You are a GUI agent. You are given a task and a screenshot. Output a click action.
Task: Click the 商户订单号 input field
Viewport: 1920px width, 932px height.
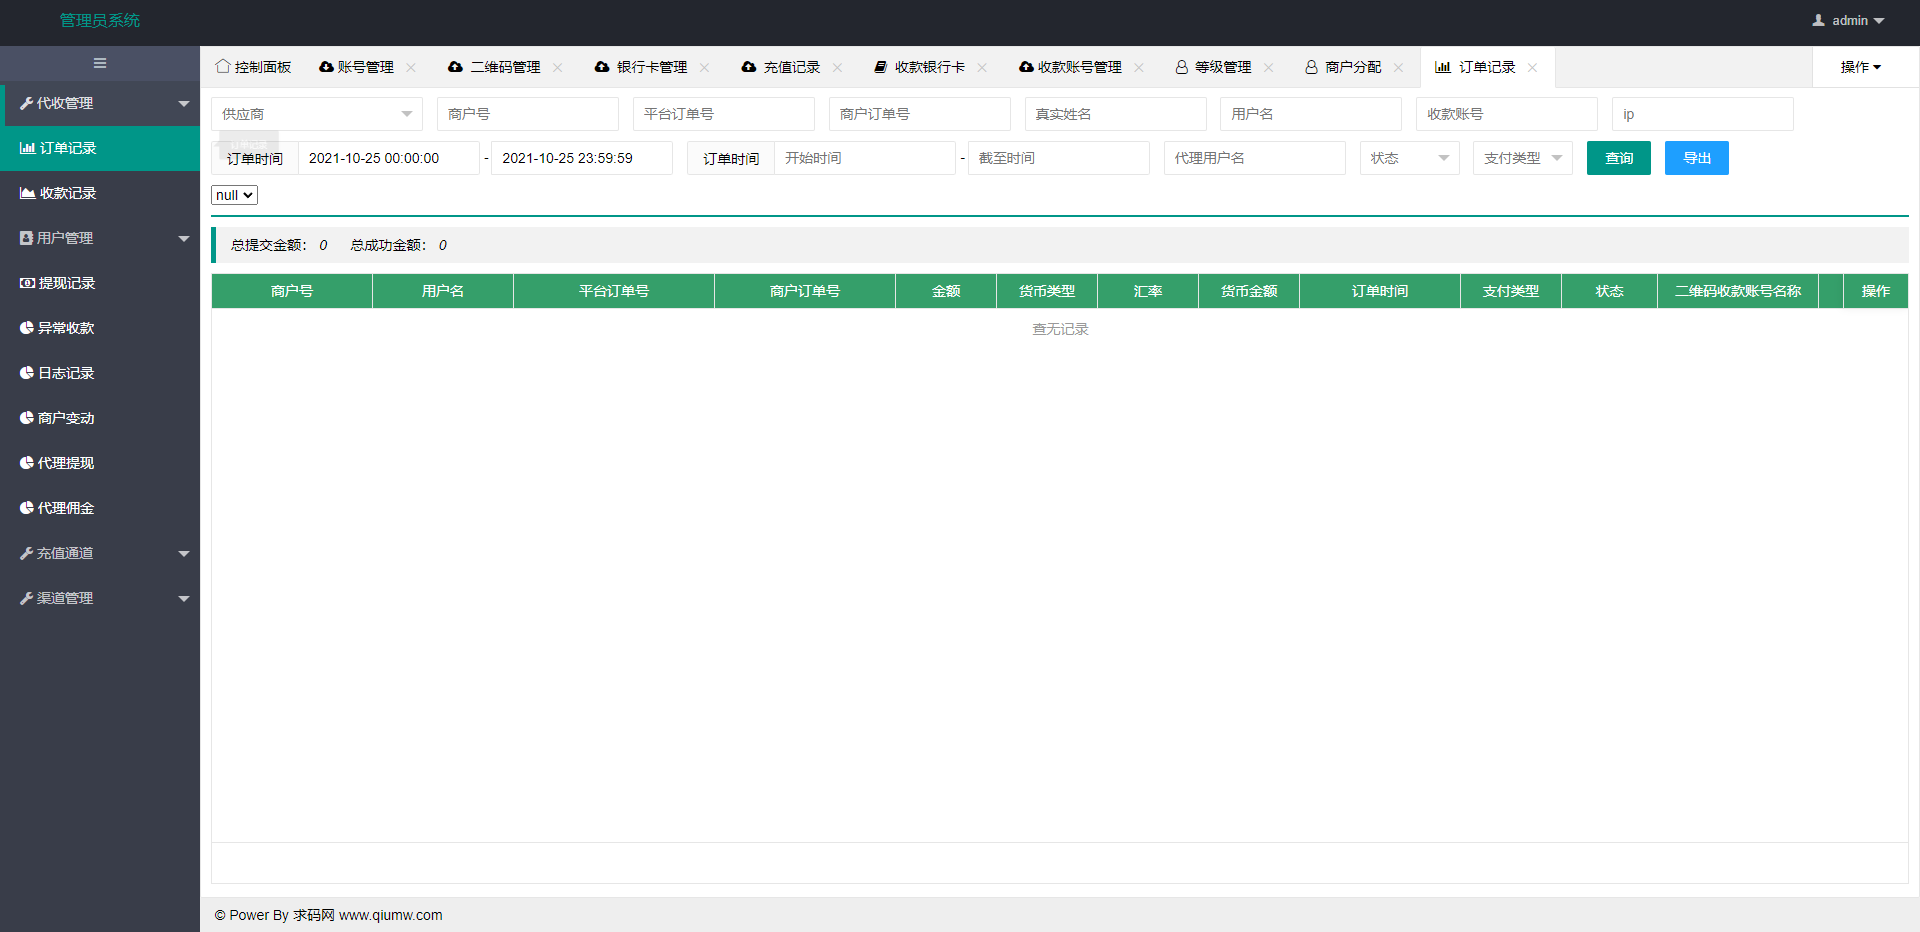[920, 114]
